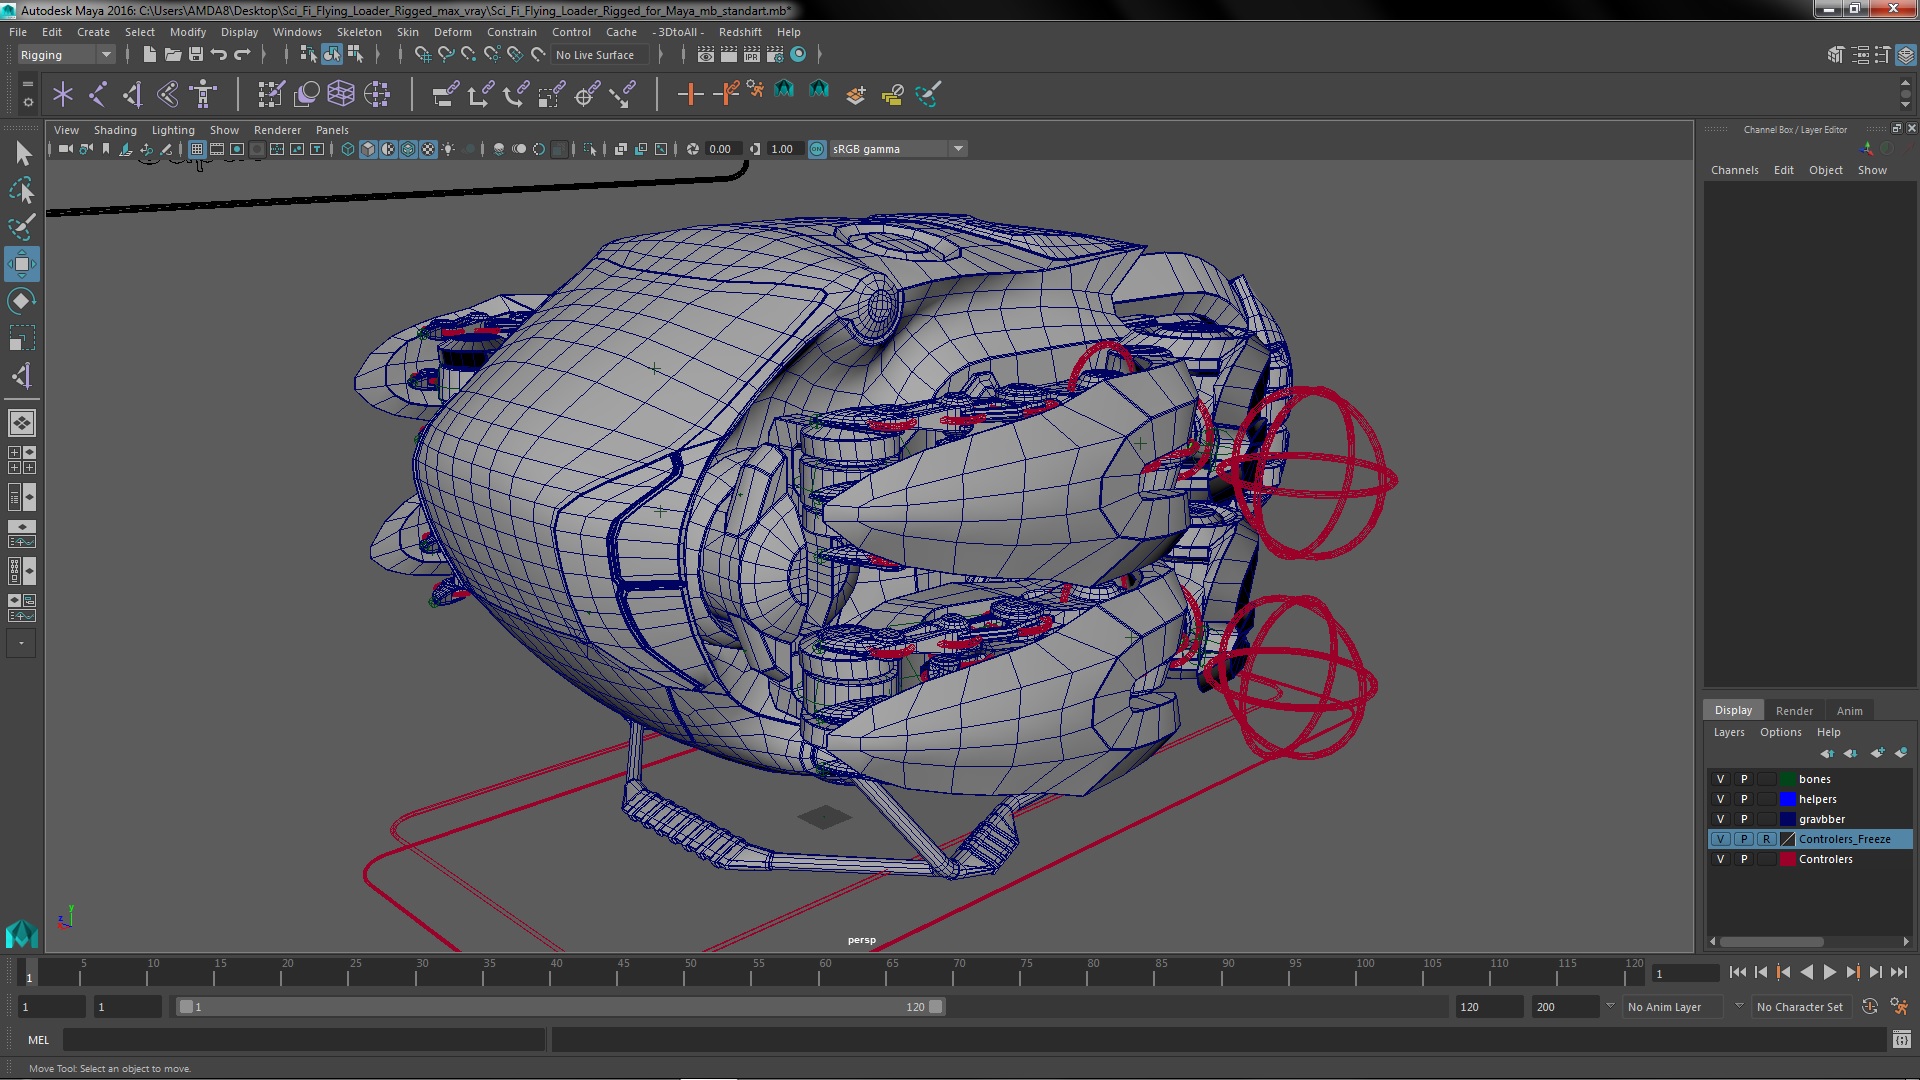
Task: Open the No Live Surface field
Action: tap(600, 55)
